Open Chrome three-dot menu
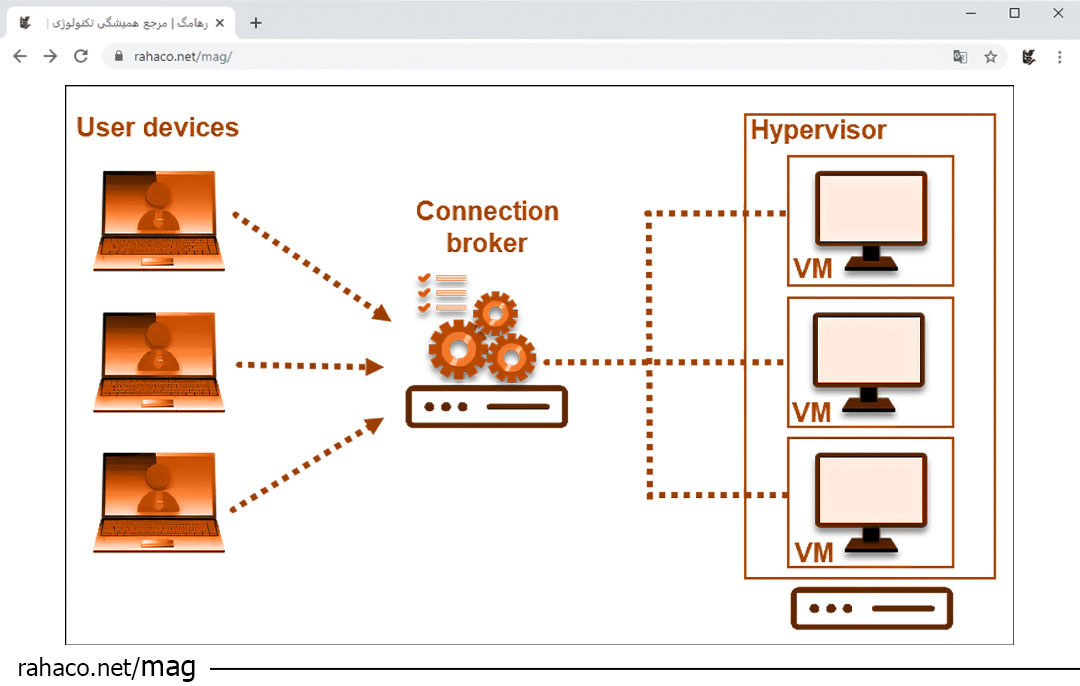Screen dimensions: 1080x686 pyautogui.click(x=1060, y=57)
